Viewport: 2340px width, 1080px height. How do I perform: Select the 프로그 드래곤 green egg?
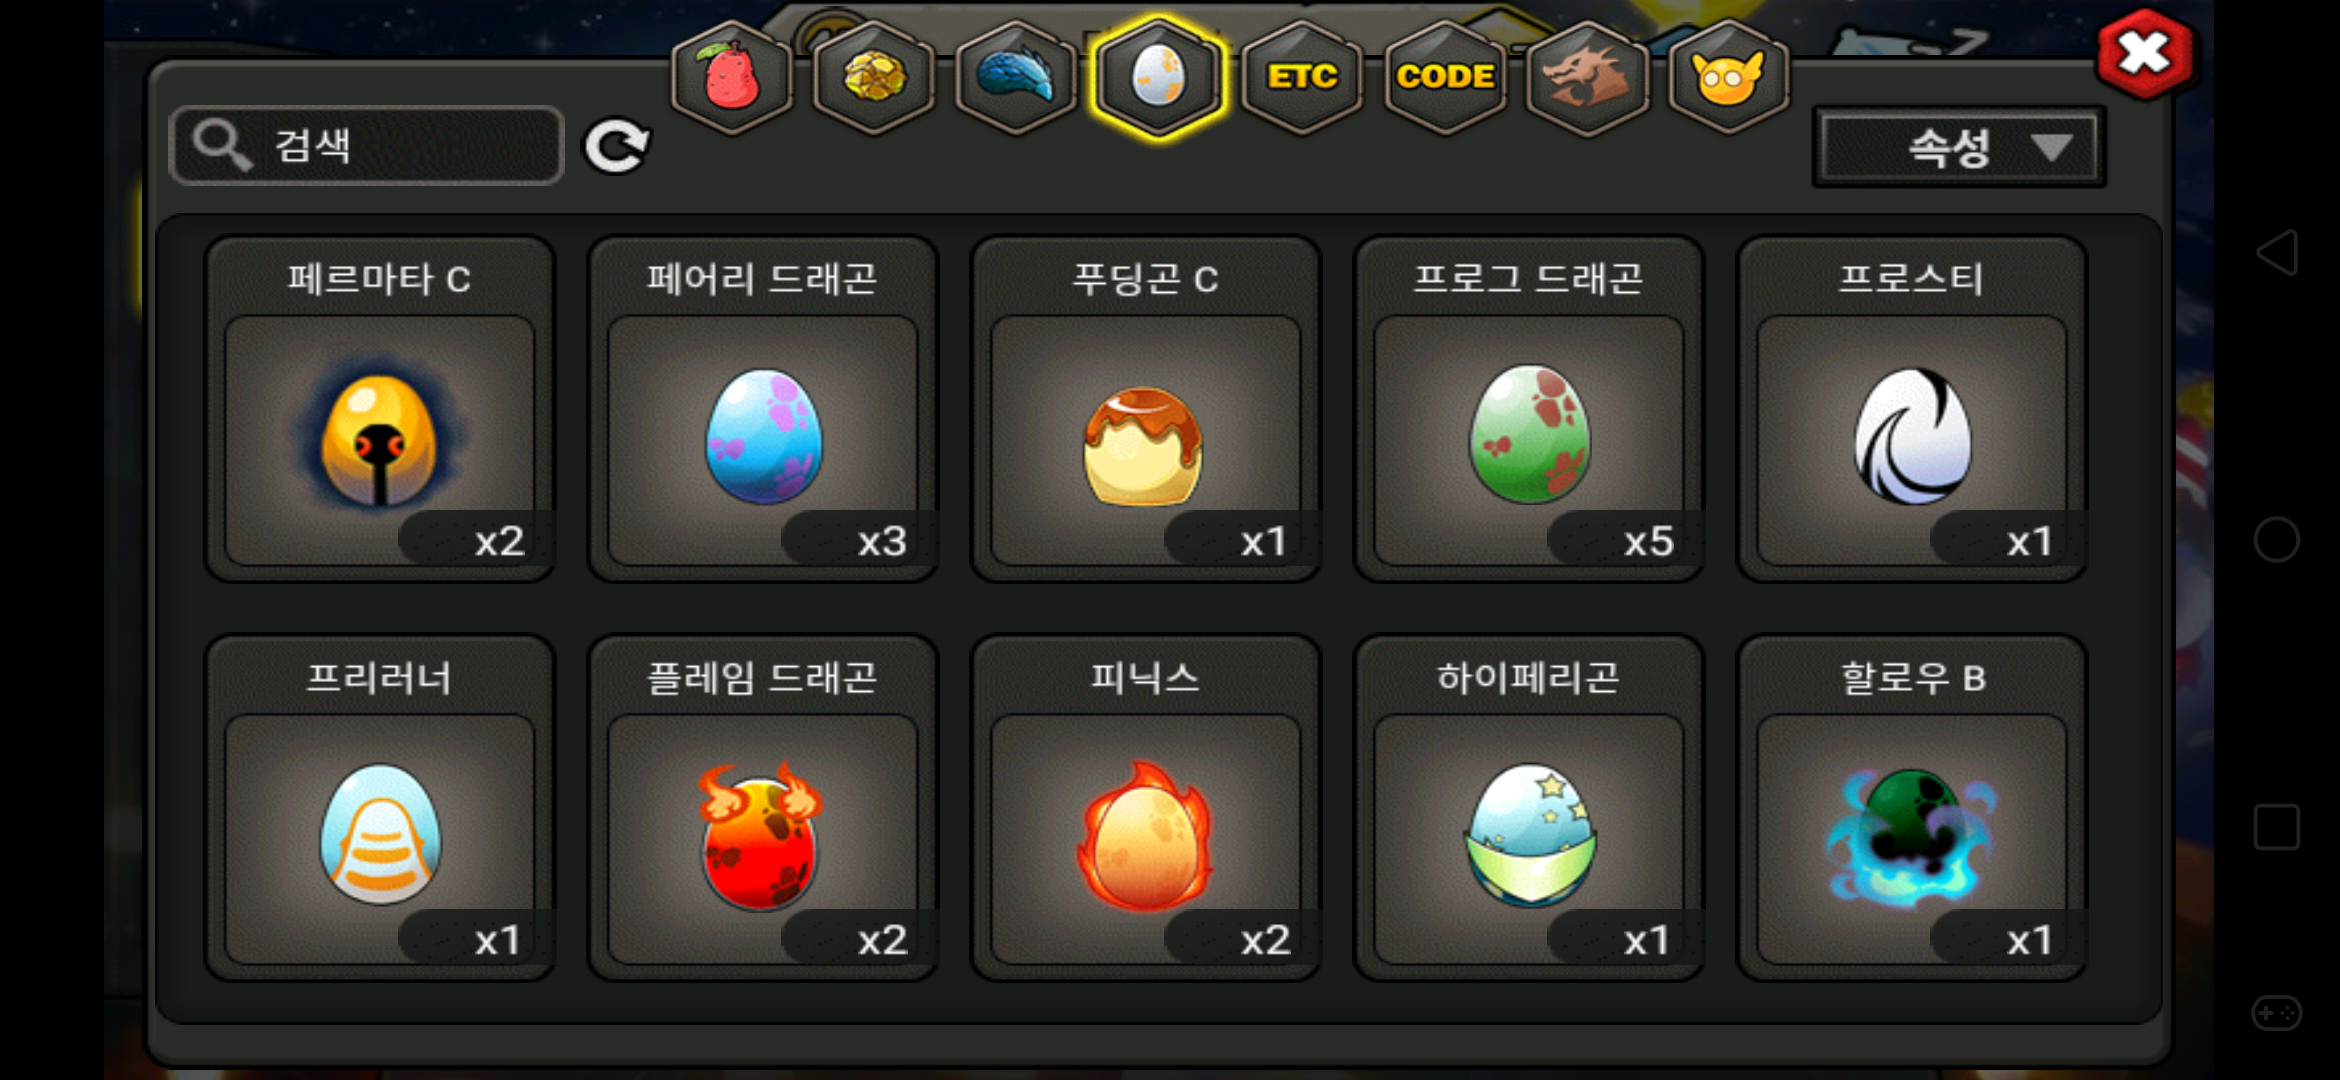pyautogui.click(x=1529, y=409)
